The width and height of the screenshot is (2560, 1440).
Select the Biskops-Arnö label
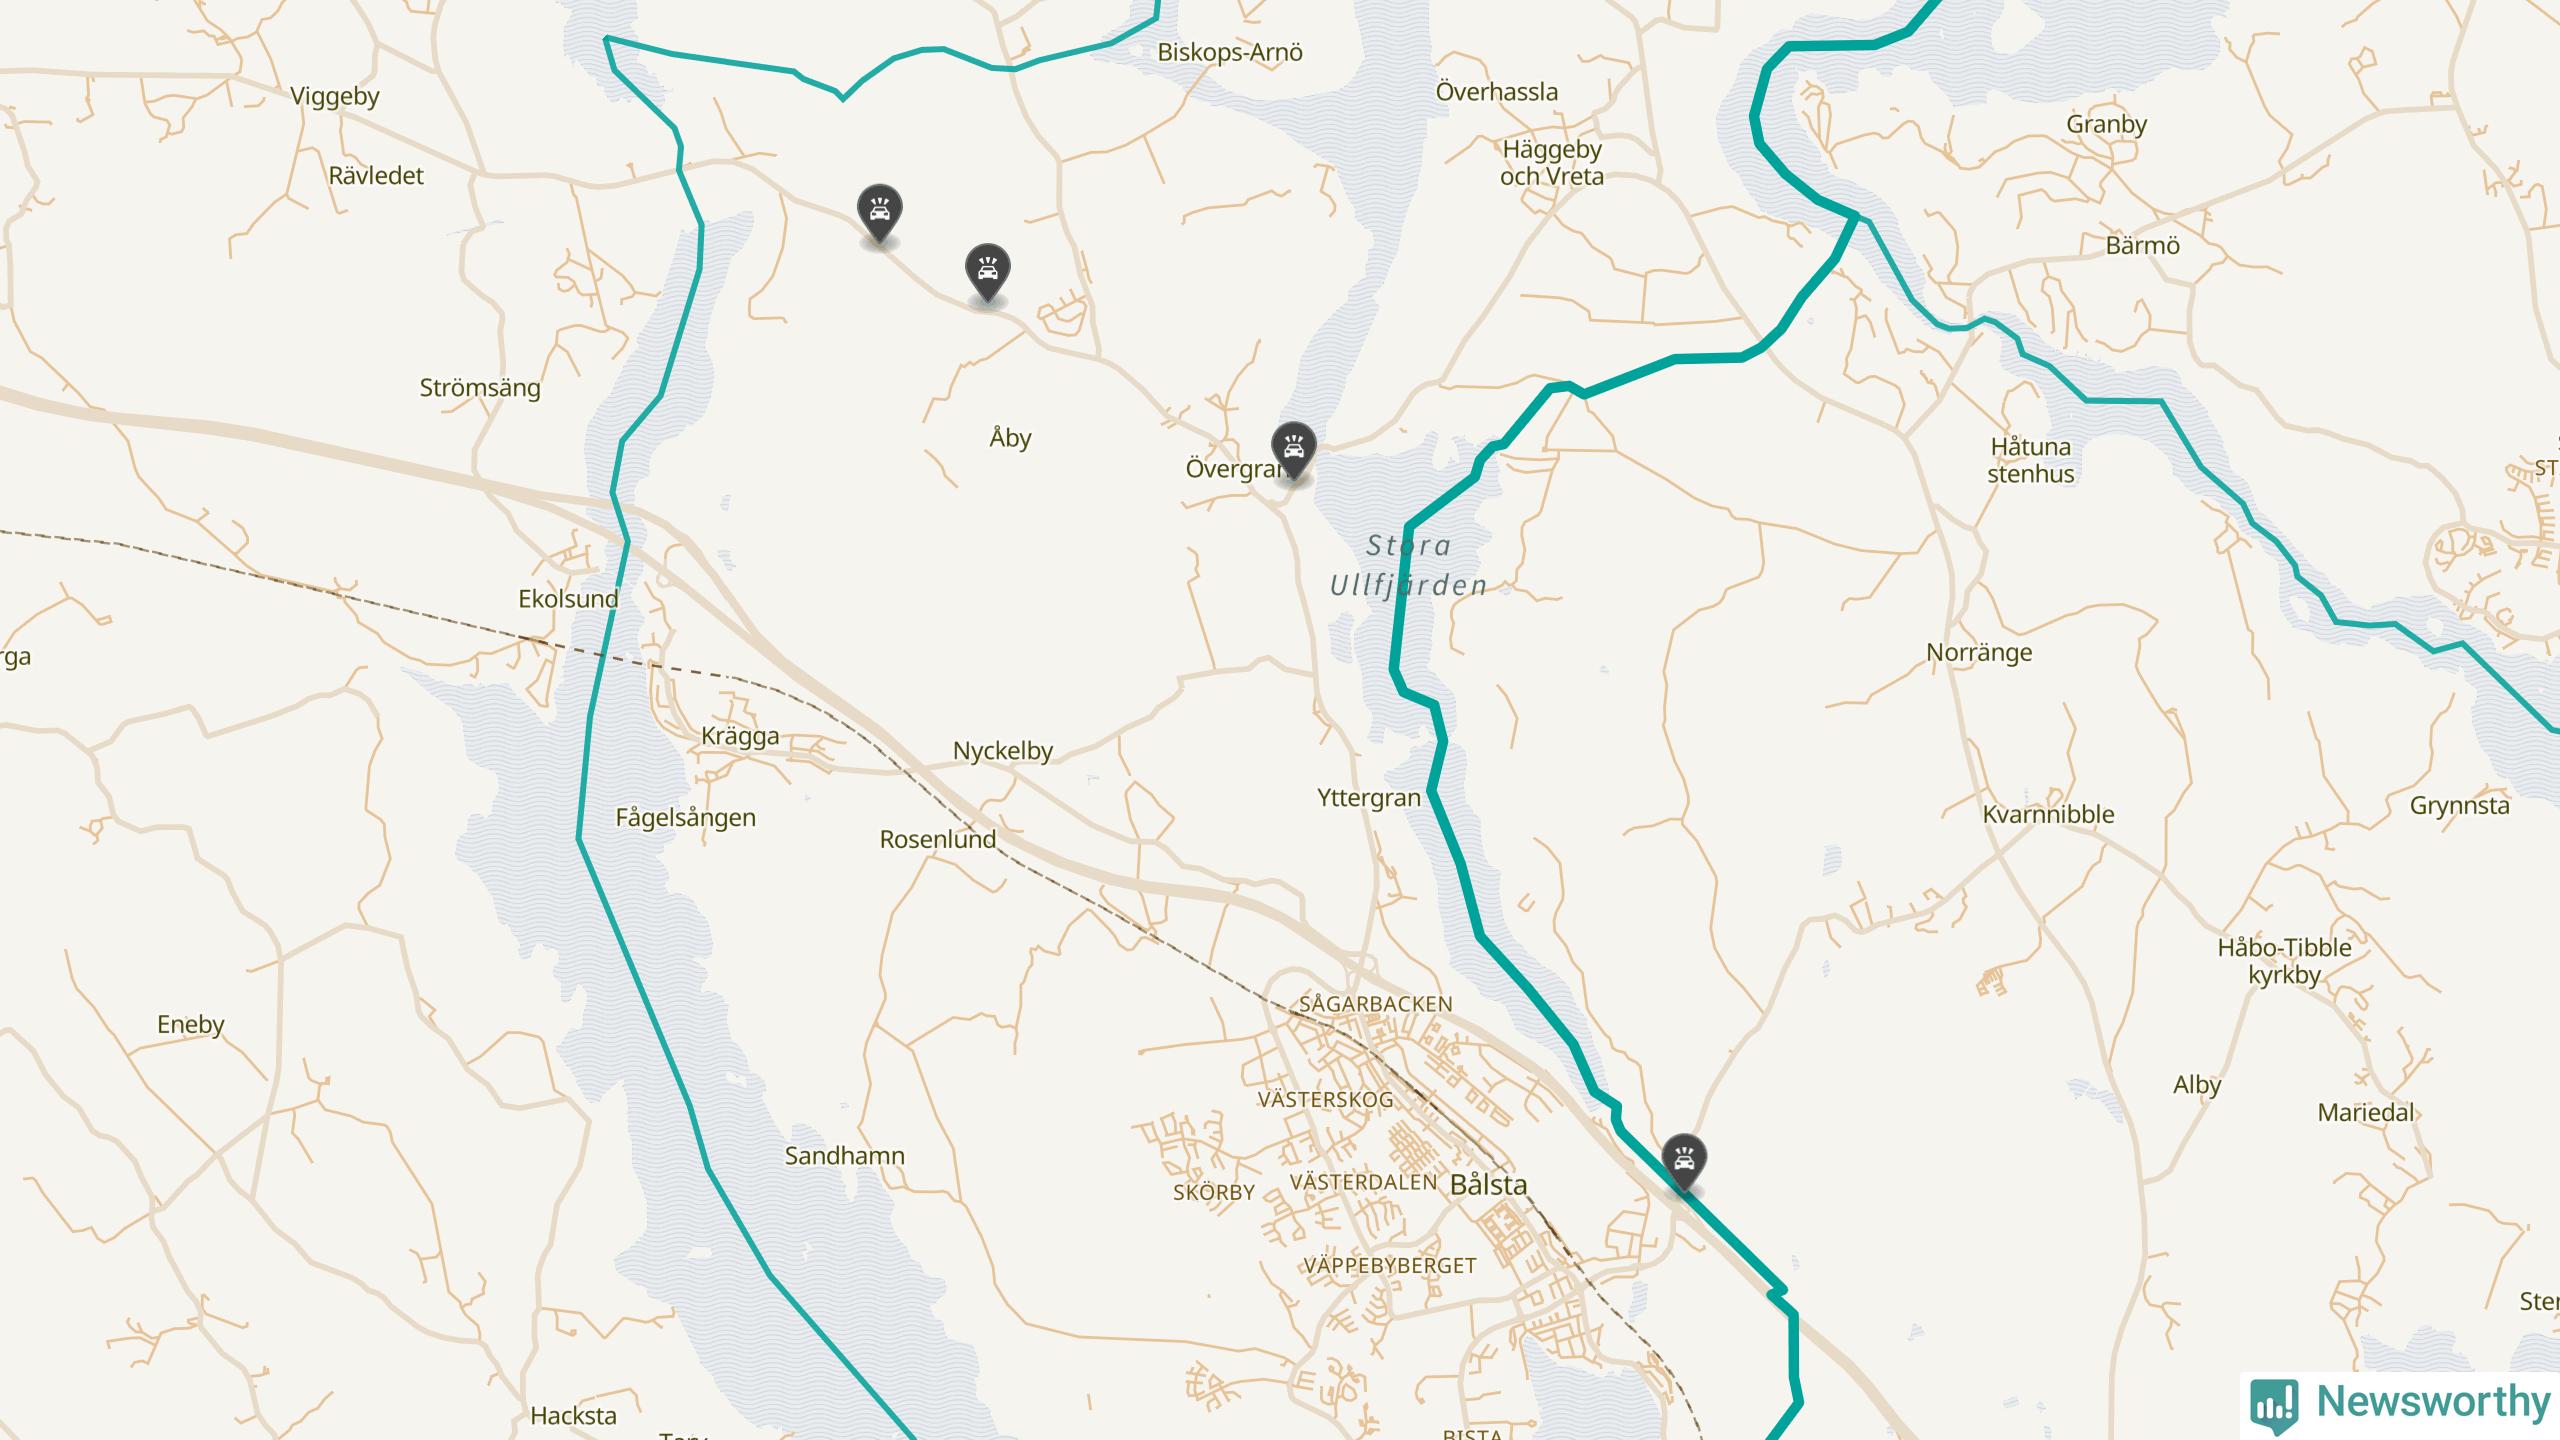click(x=1230, y=53)
